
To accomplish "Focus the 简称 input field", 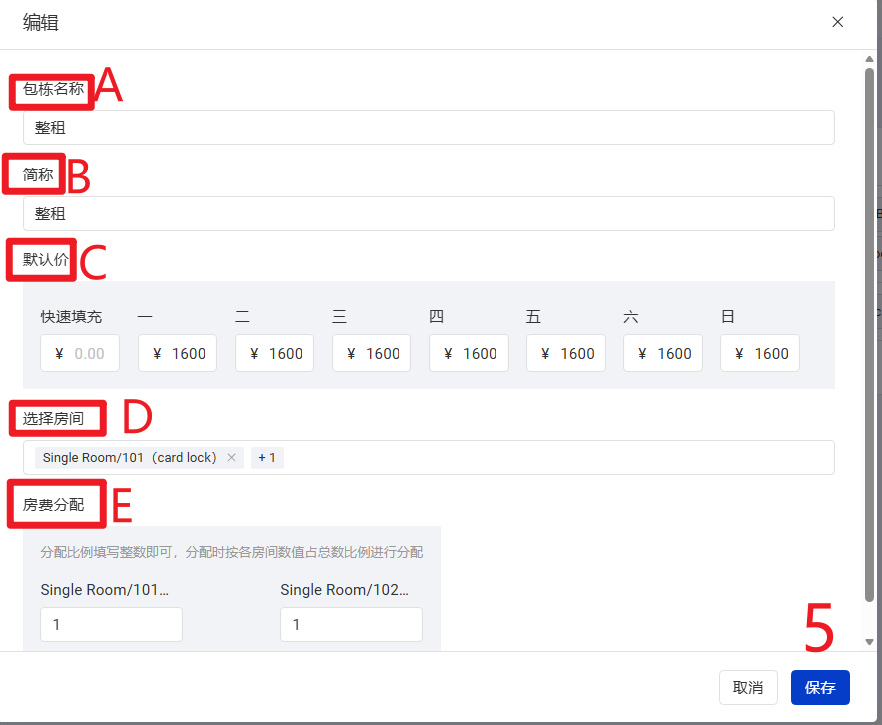I will pos(428,214).
